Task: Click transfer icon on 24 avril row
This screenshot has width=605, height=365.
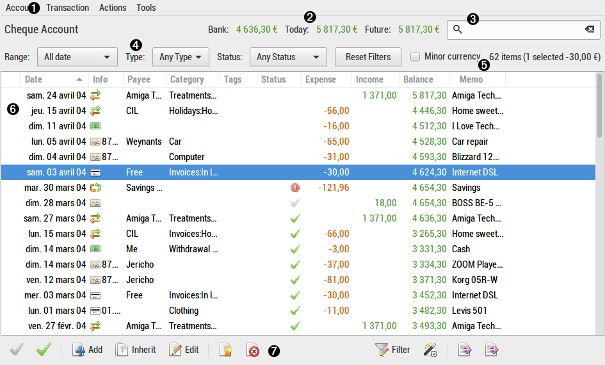Action: (95, 95)
